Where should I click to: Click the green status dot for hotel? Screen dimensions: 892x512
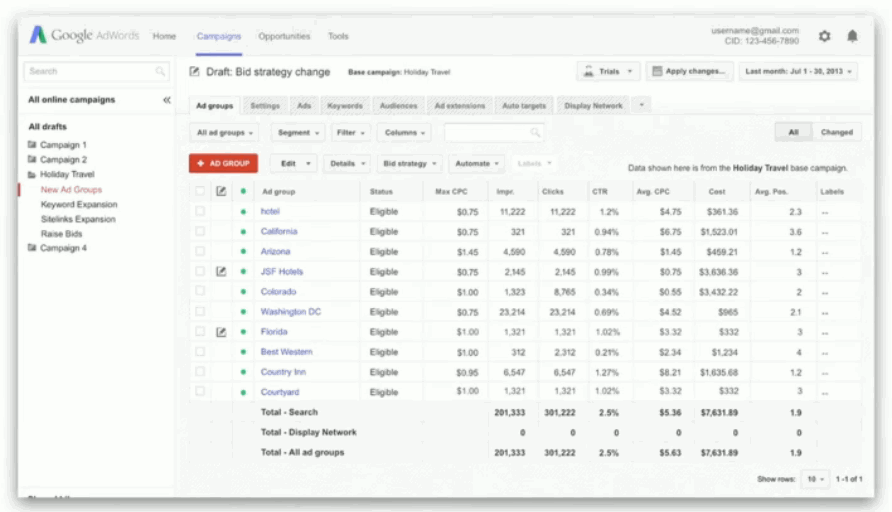(243, 212)
